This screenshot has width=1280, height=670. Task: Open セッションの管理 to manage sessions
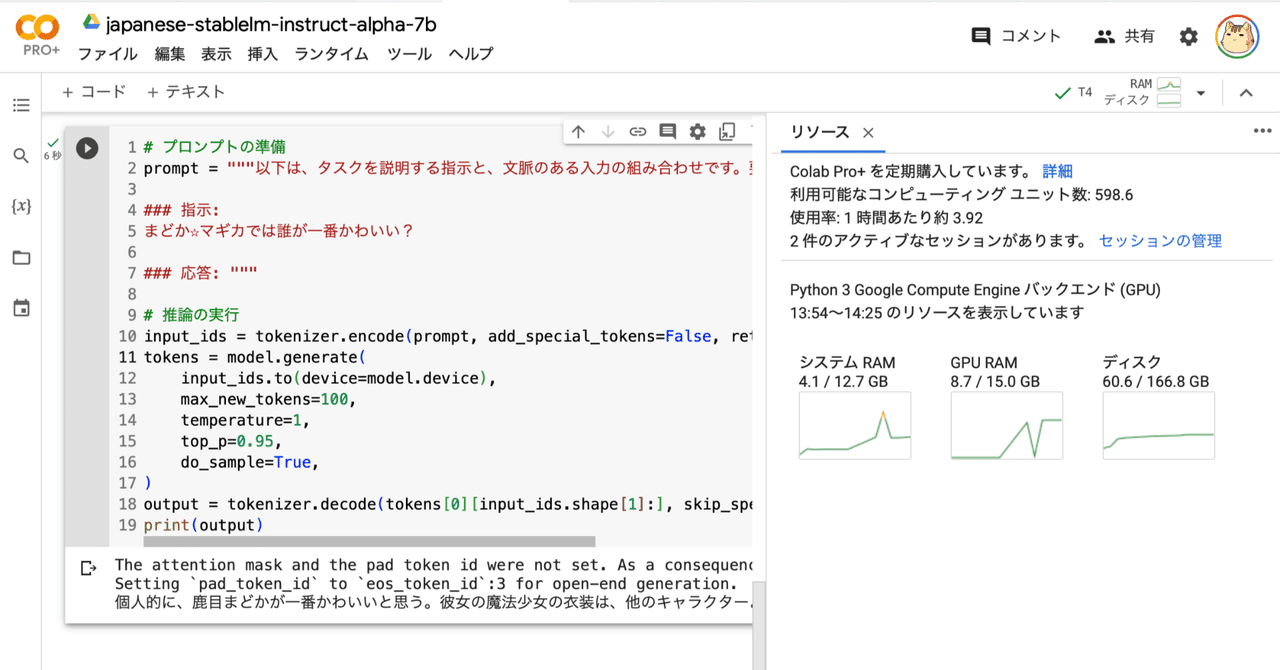tap(1159, 240)
